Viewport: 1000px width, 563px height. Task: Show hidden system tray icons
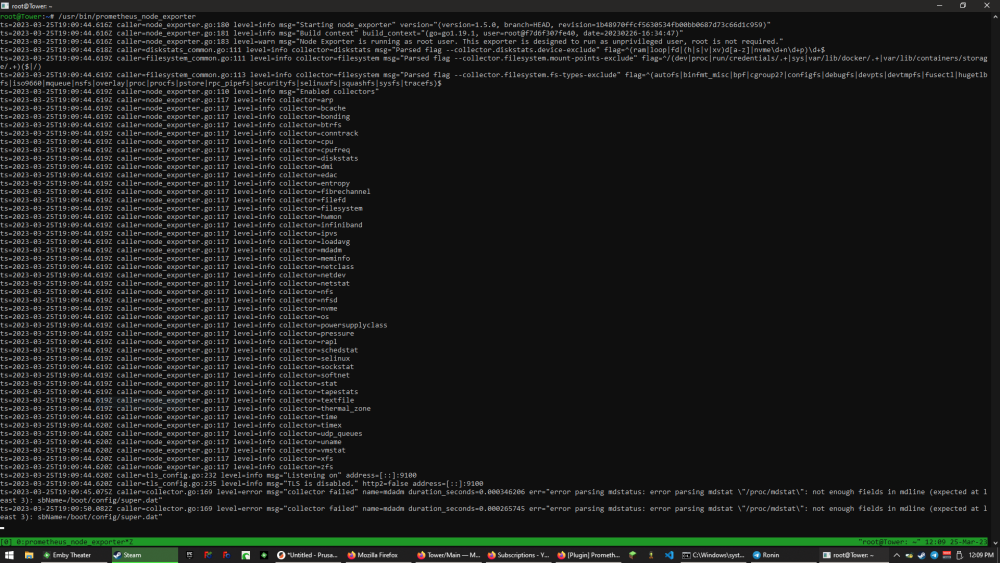897,555
